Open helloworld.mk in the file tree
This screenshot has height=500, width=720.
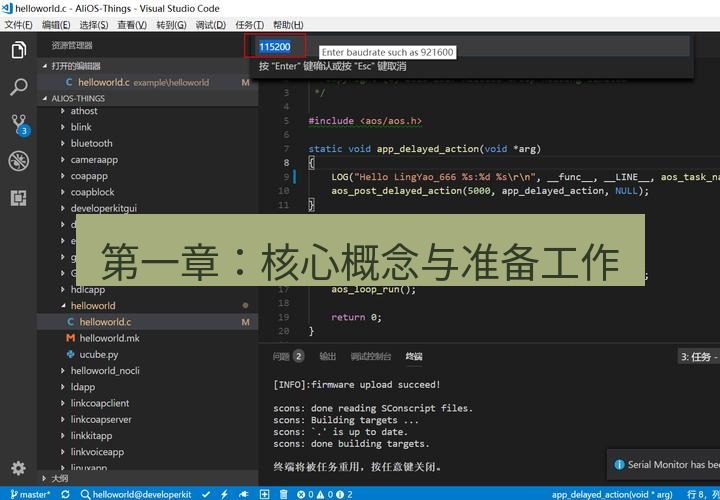point(109,338)
